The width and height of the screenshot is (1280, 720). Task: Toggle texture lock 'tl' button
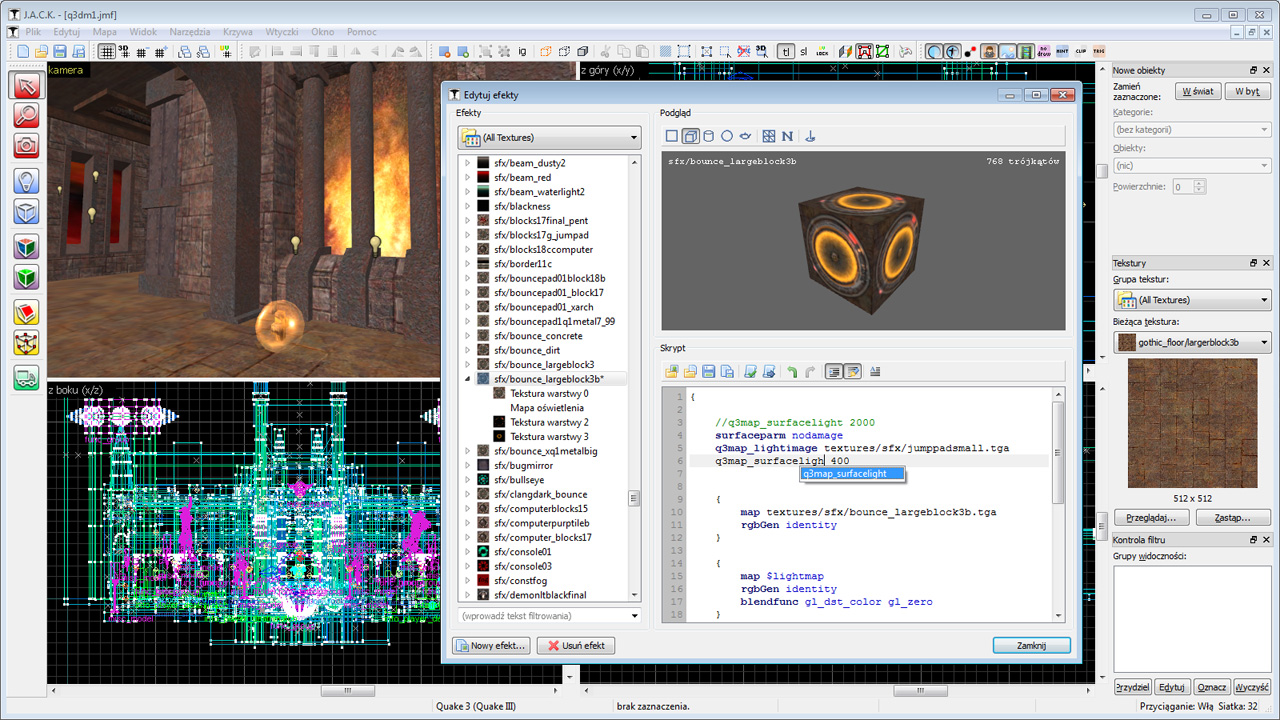coord(785,51)
